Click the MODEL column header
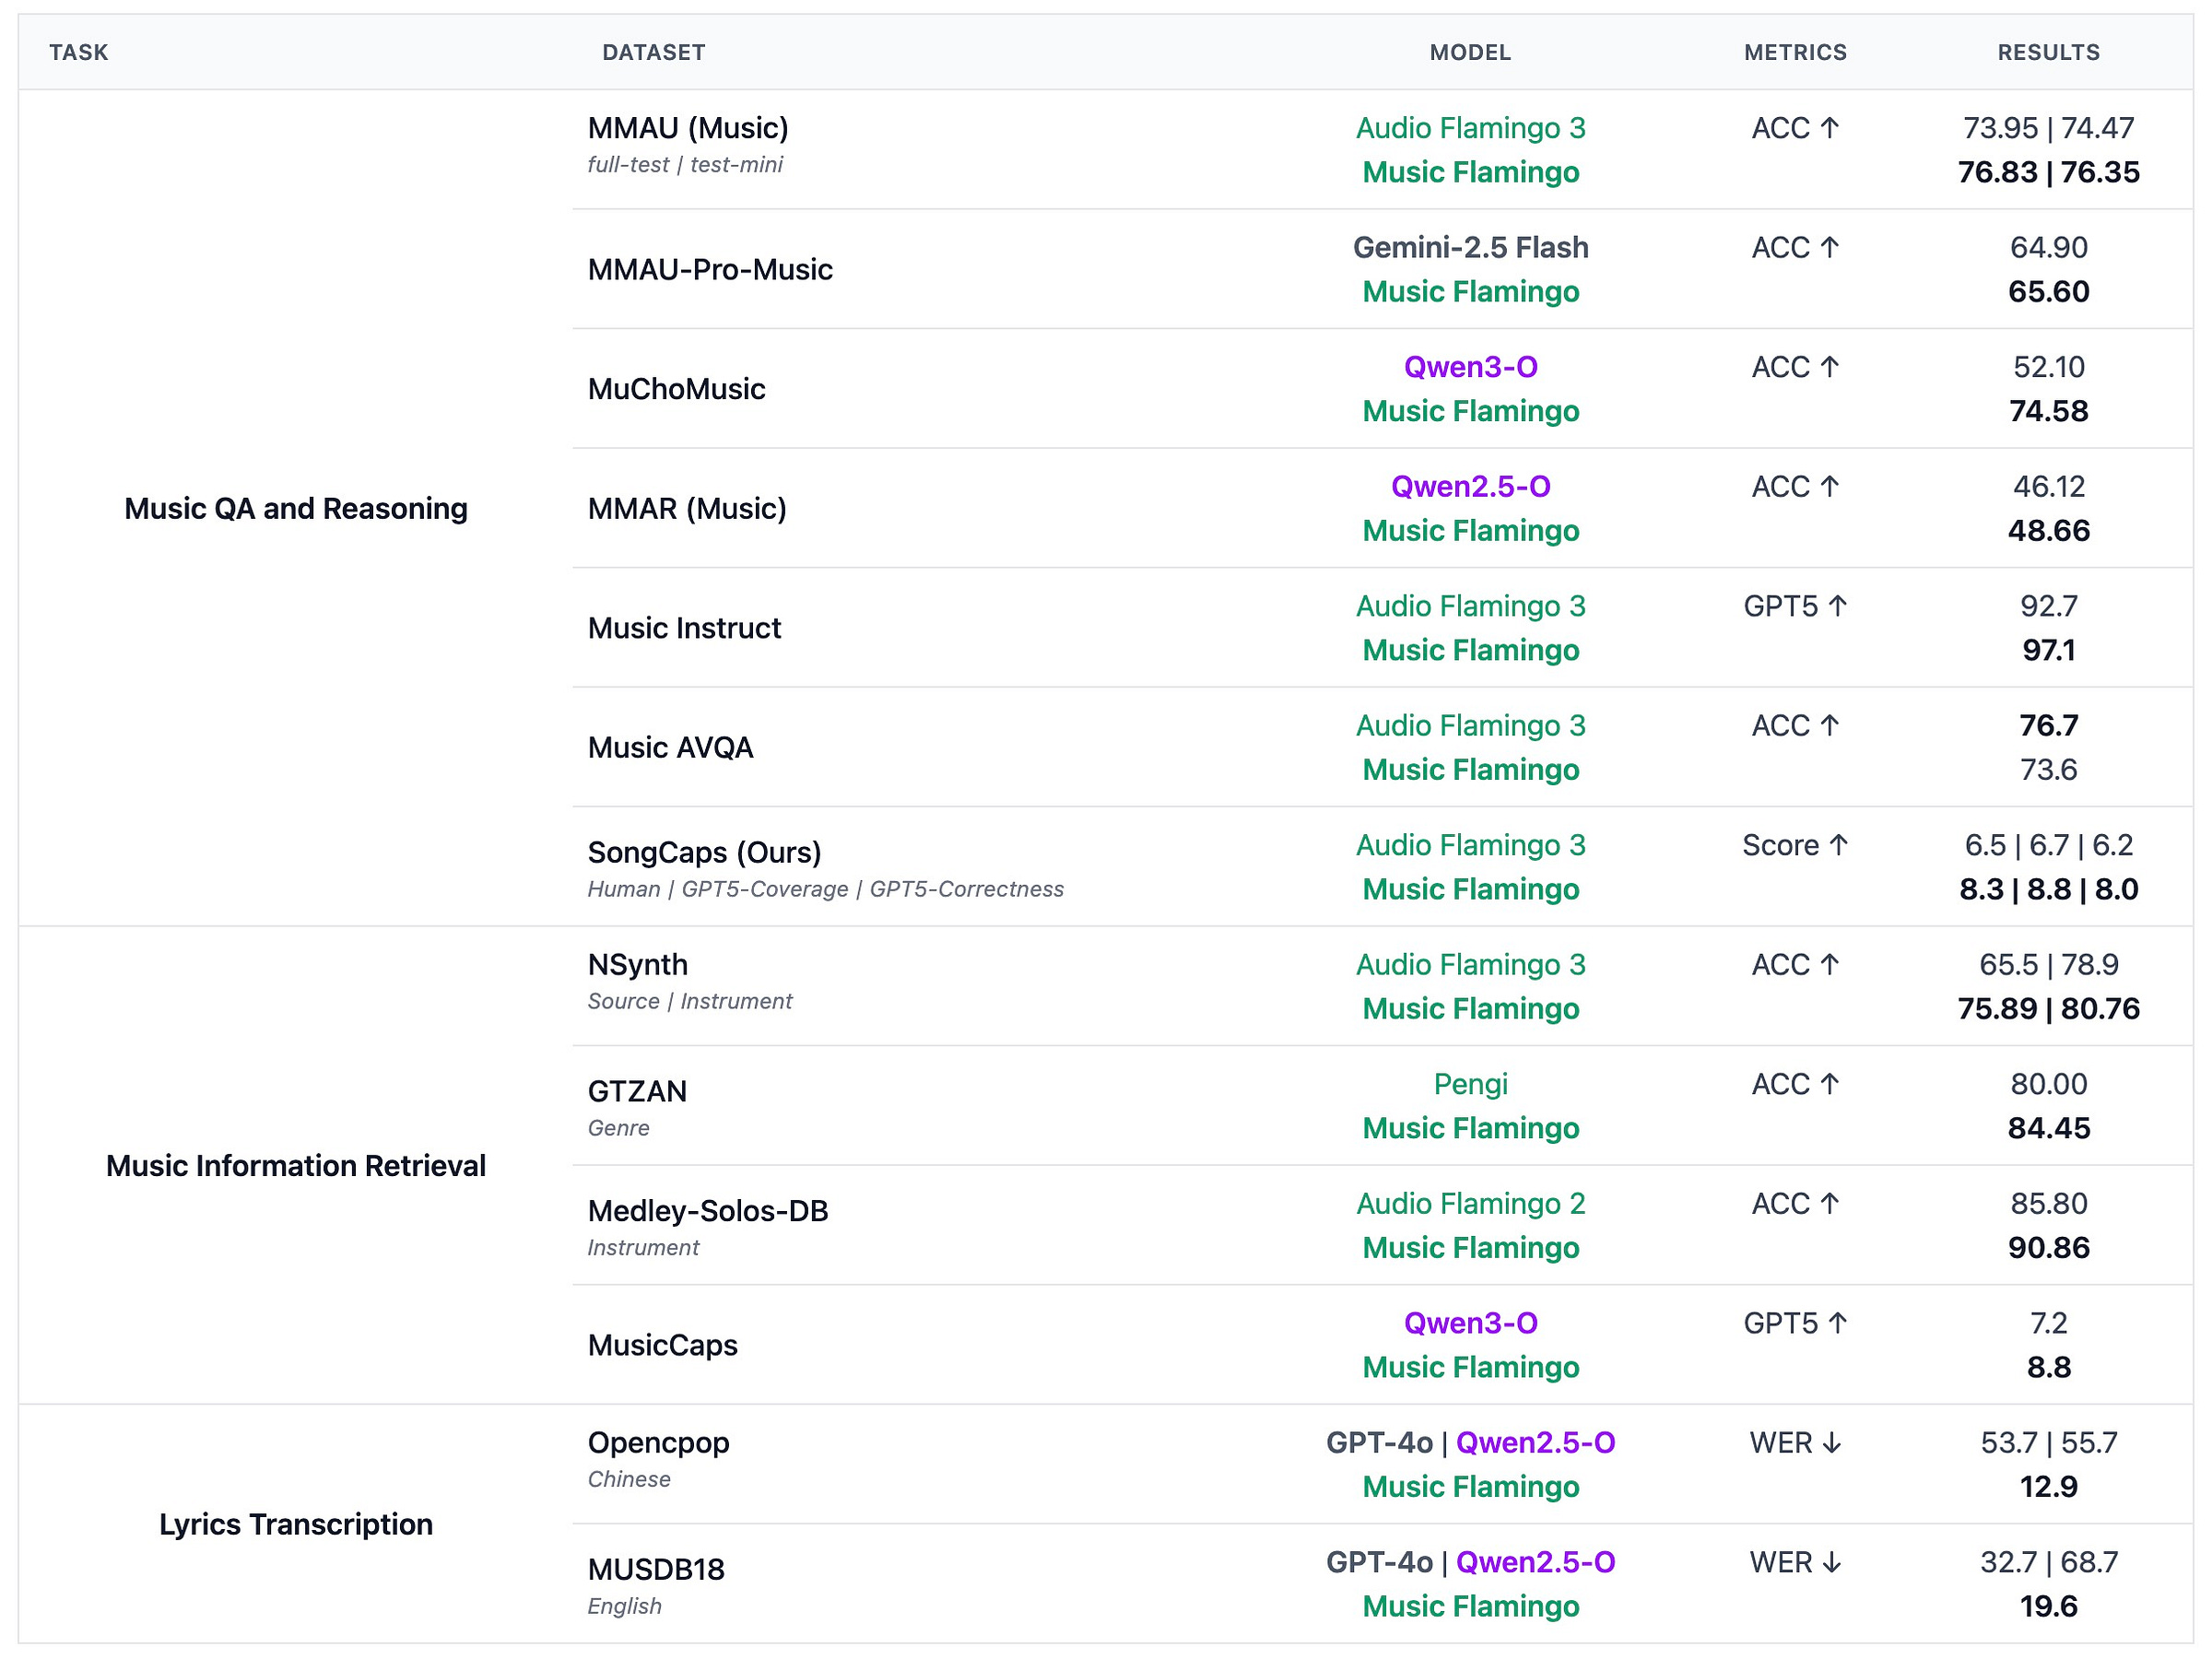The height and width of the screenshot is (1659, 2212). click(x=1469, y=52)
